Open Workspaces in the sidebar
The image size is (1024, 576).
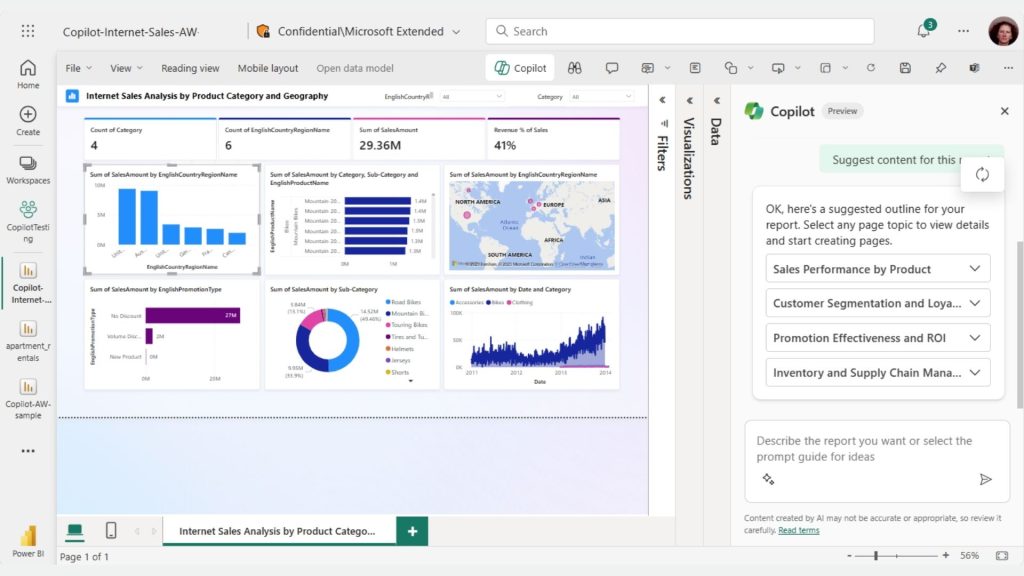click(x=27, y=169)
